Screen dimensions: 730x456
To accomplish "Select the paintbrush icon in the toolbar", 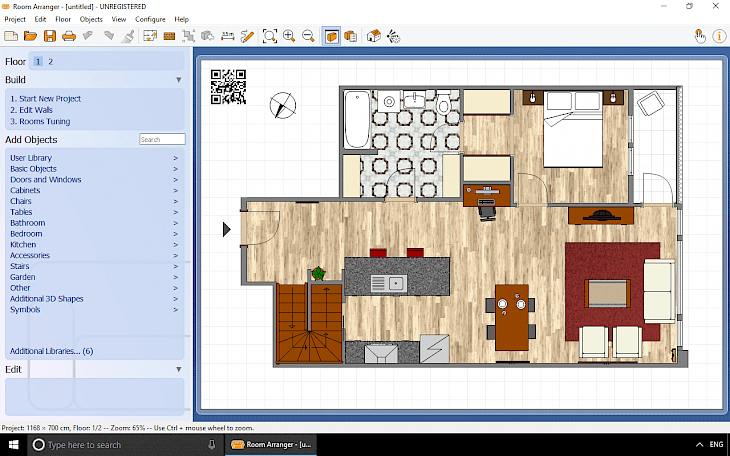I will pos(128,36).
